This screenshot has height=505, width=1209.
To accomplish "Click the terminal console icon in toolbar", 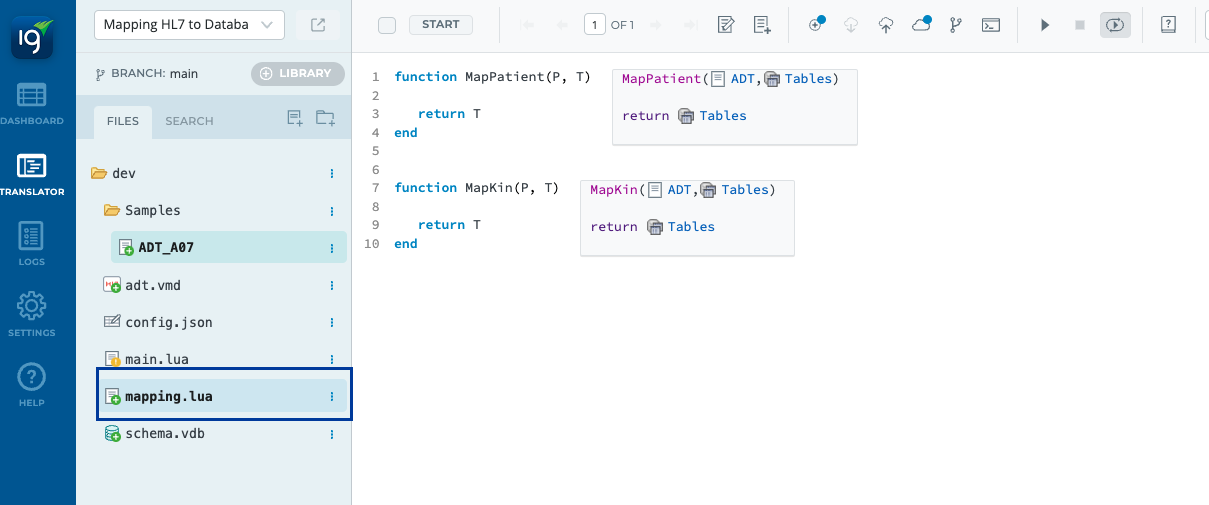I will (990, 25).
